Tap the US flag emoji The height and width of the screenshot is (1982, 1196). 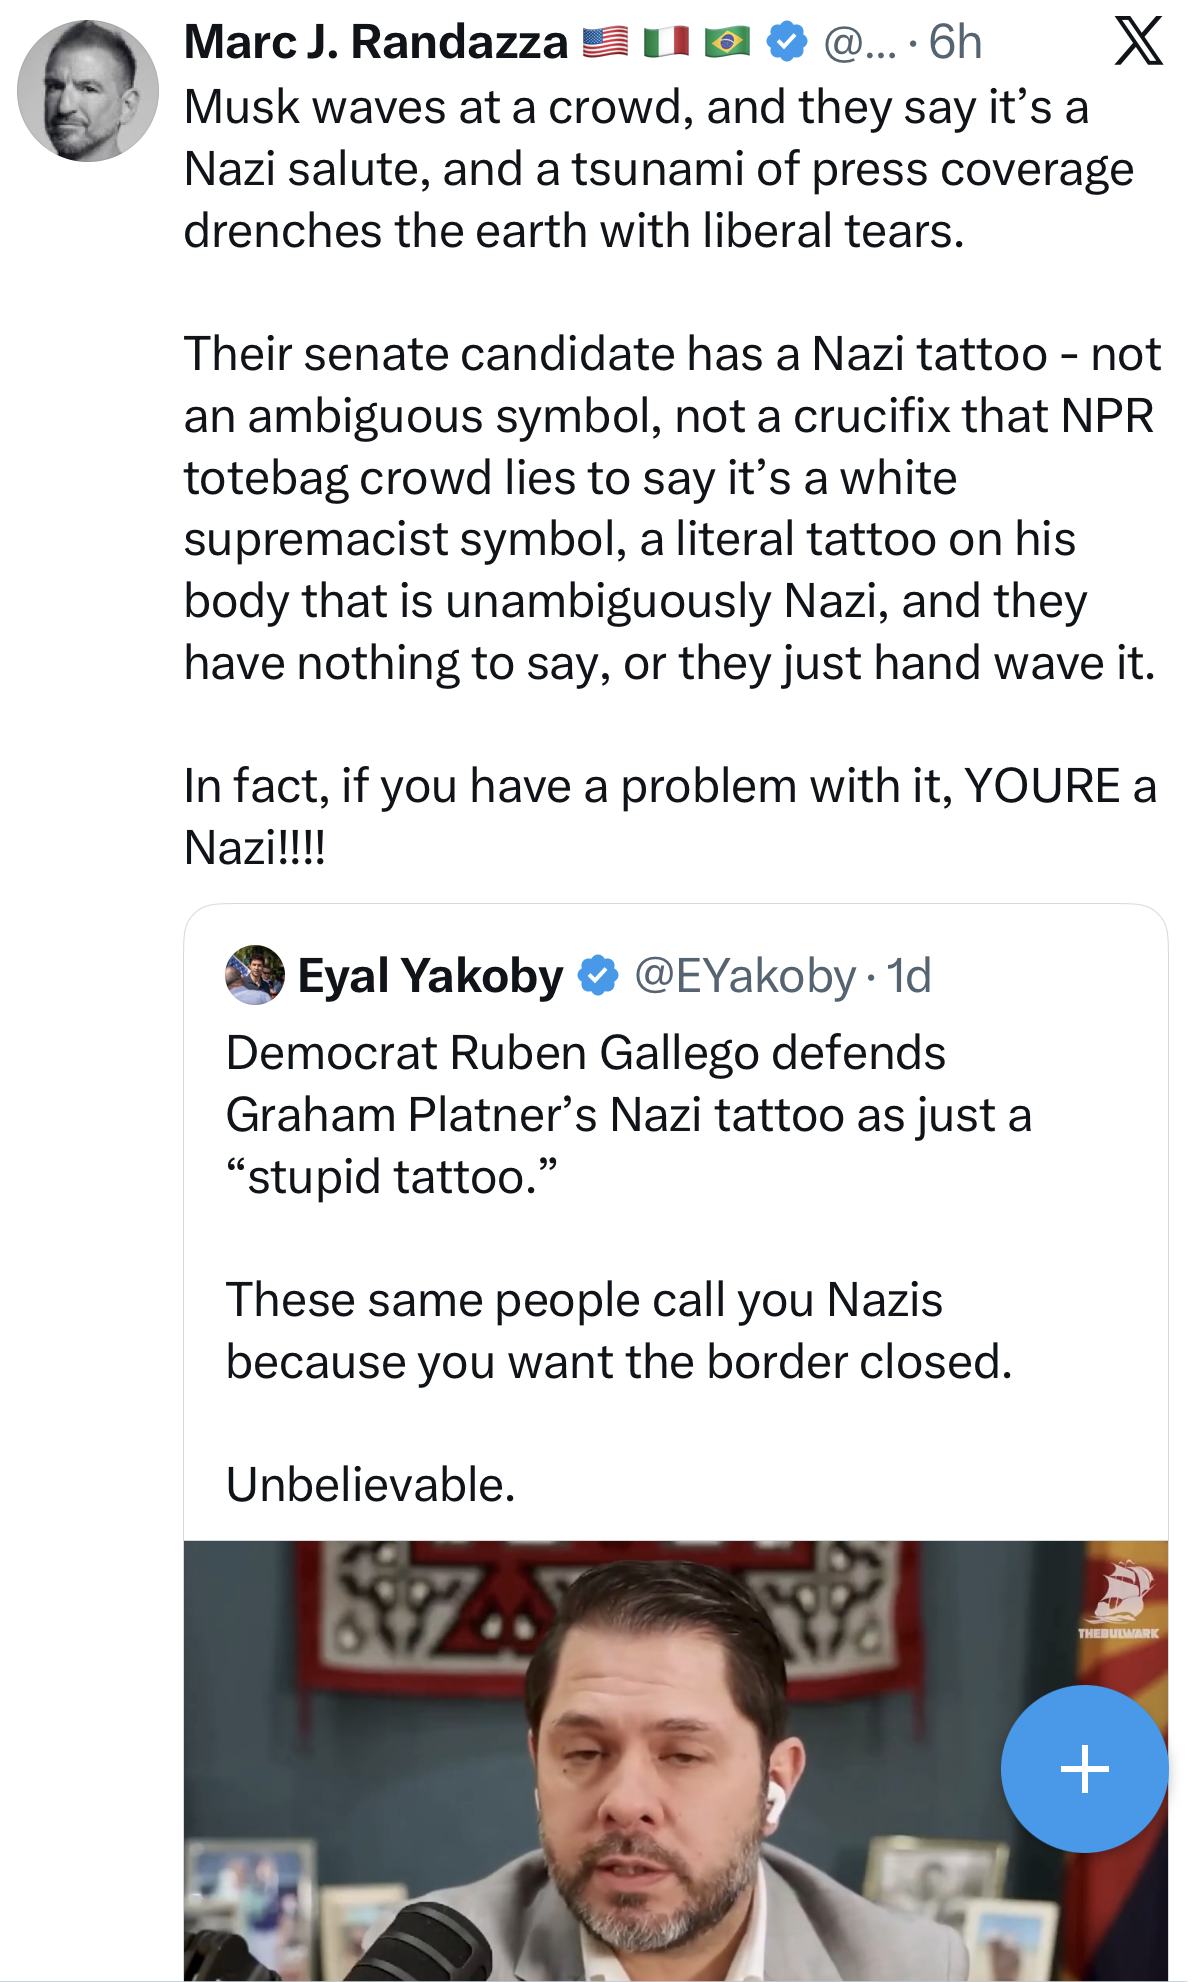(x=605, y=42)
